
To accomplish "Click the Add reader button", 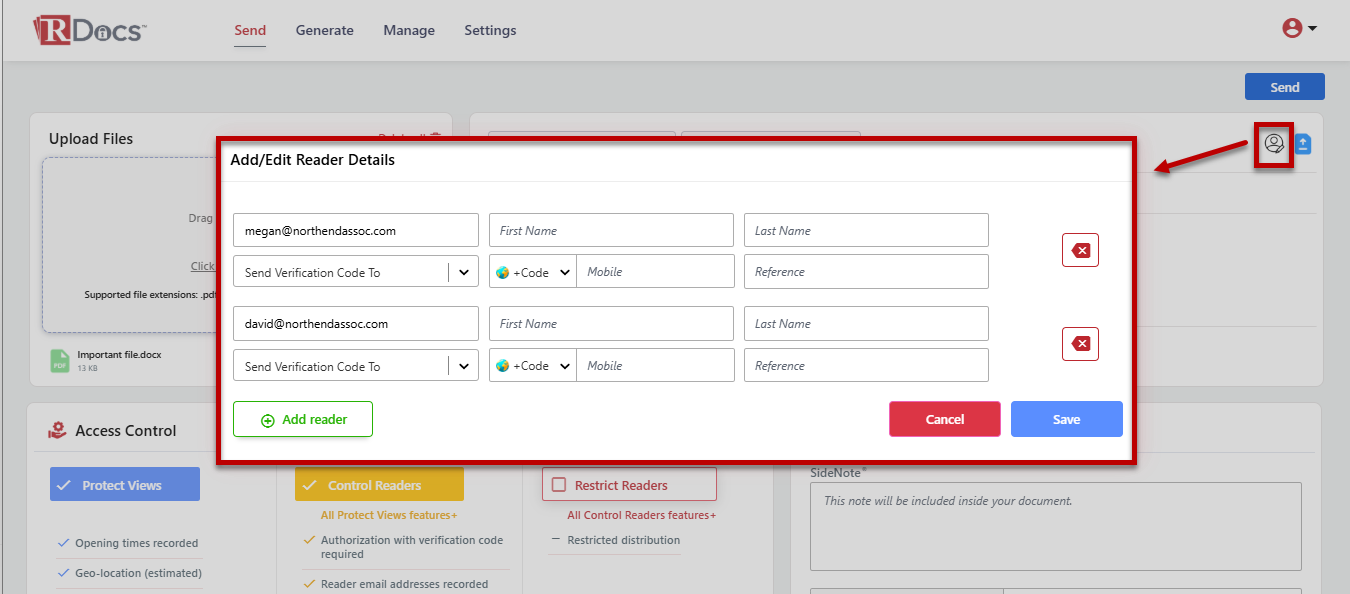I will 303,420.
